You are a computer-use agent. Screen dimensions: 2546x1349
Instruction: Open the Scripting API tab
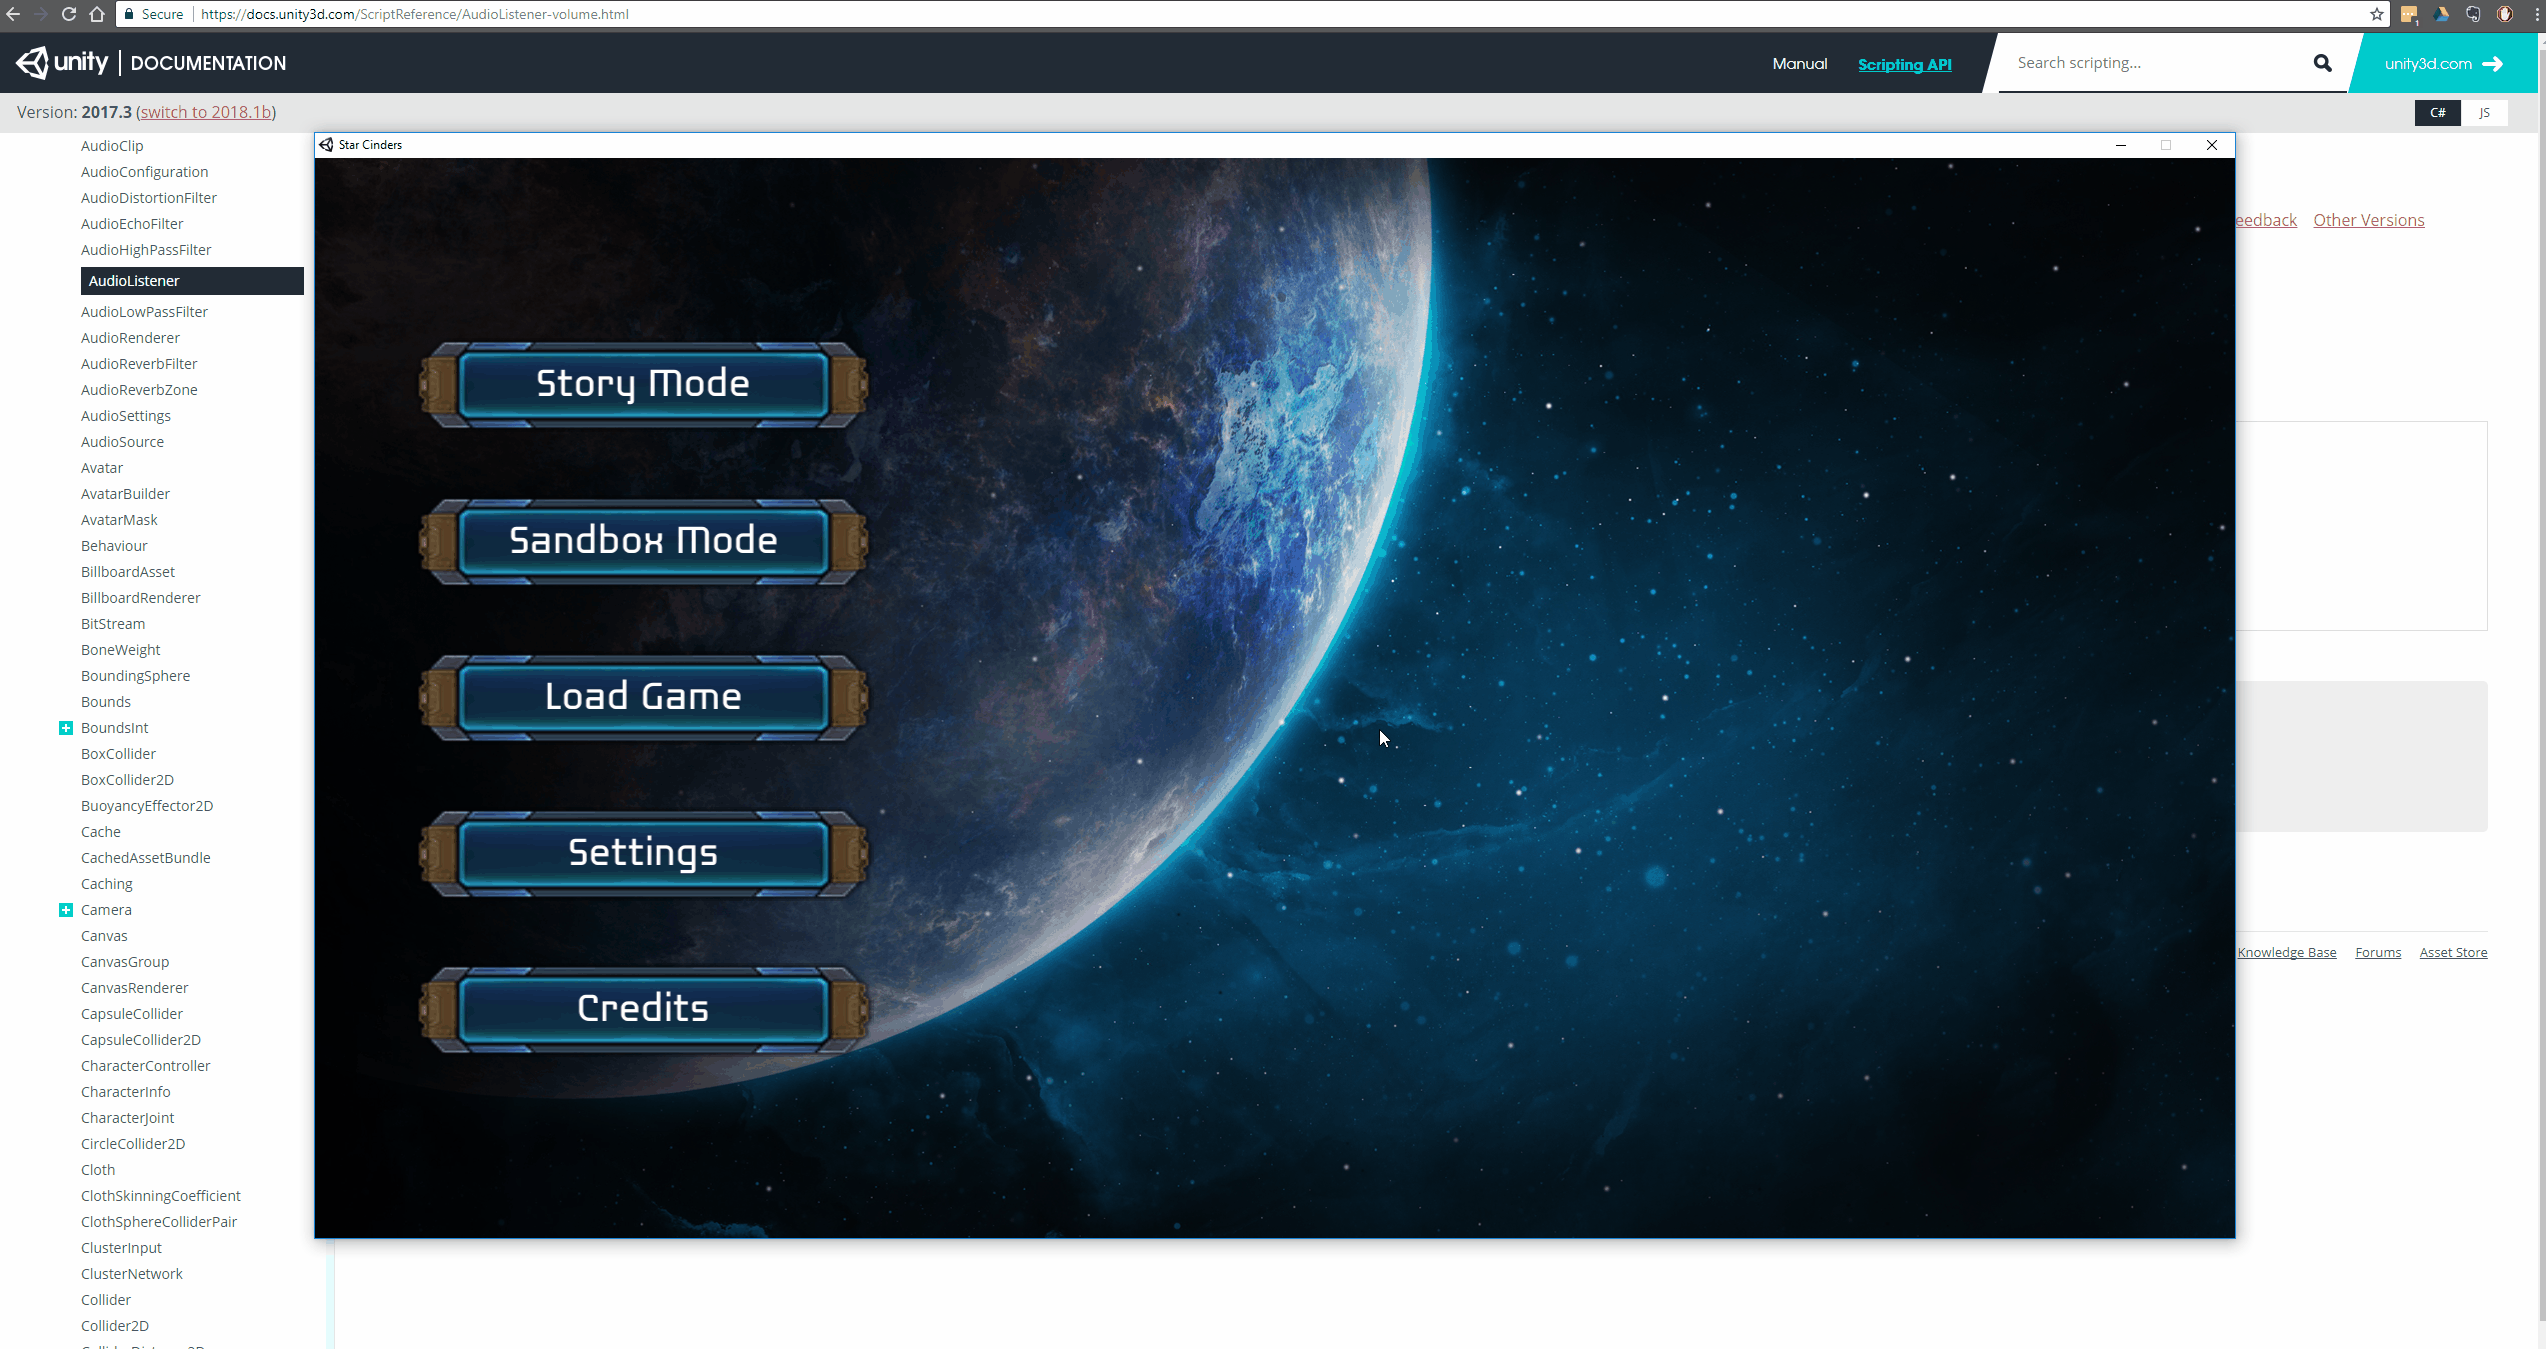point(1904,64)
